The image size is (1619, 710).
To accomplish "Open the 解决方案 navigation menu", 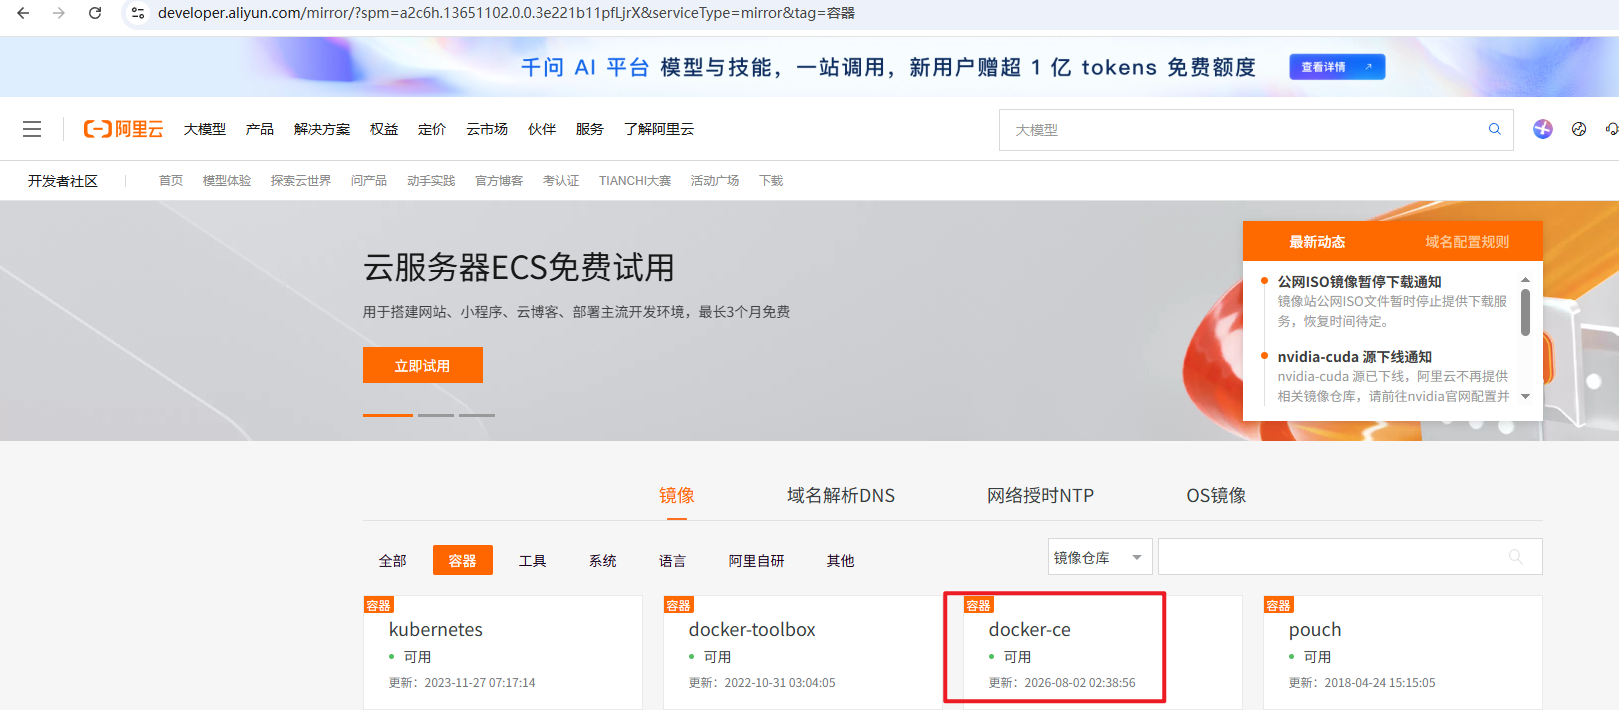I will pos(322,129).
